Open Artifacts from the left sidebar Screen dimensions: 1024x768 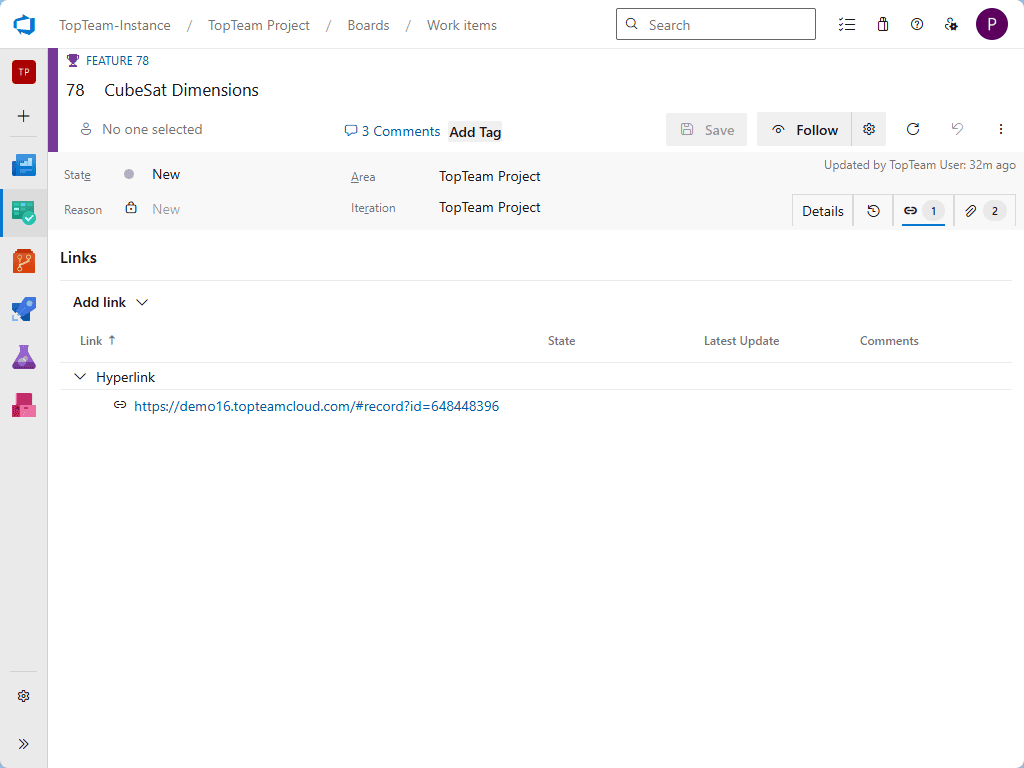(24, 405)
